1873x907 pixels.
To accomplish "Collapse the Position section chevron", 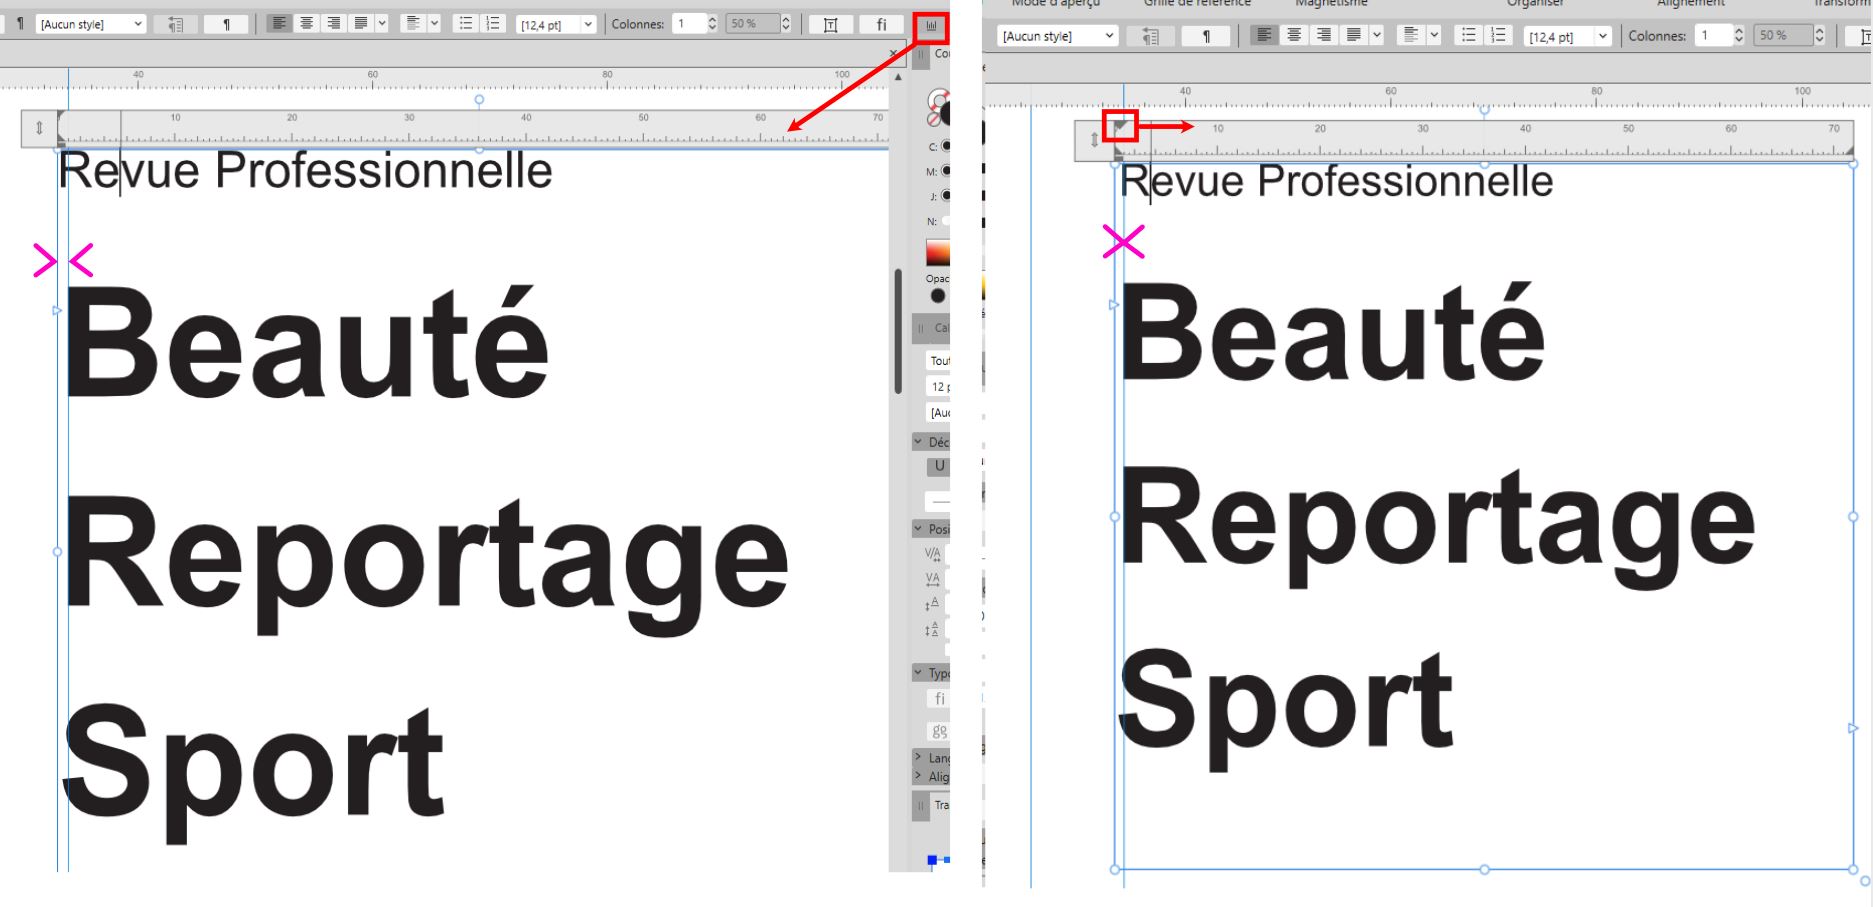I will (x=918, y=528).
